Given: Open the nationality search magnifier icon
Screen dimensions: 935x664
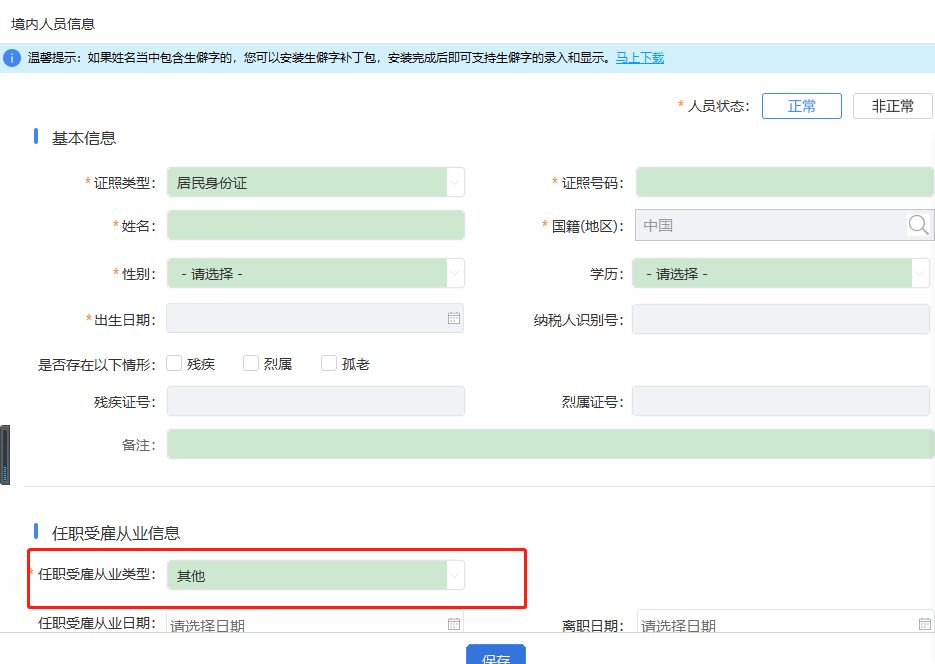Looking at the screenshot, I should pyautogui.click(x=918, y=225).
